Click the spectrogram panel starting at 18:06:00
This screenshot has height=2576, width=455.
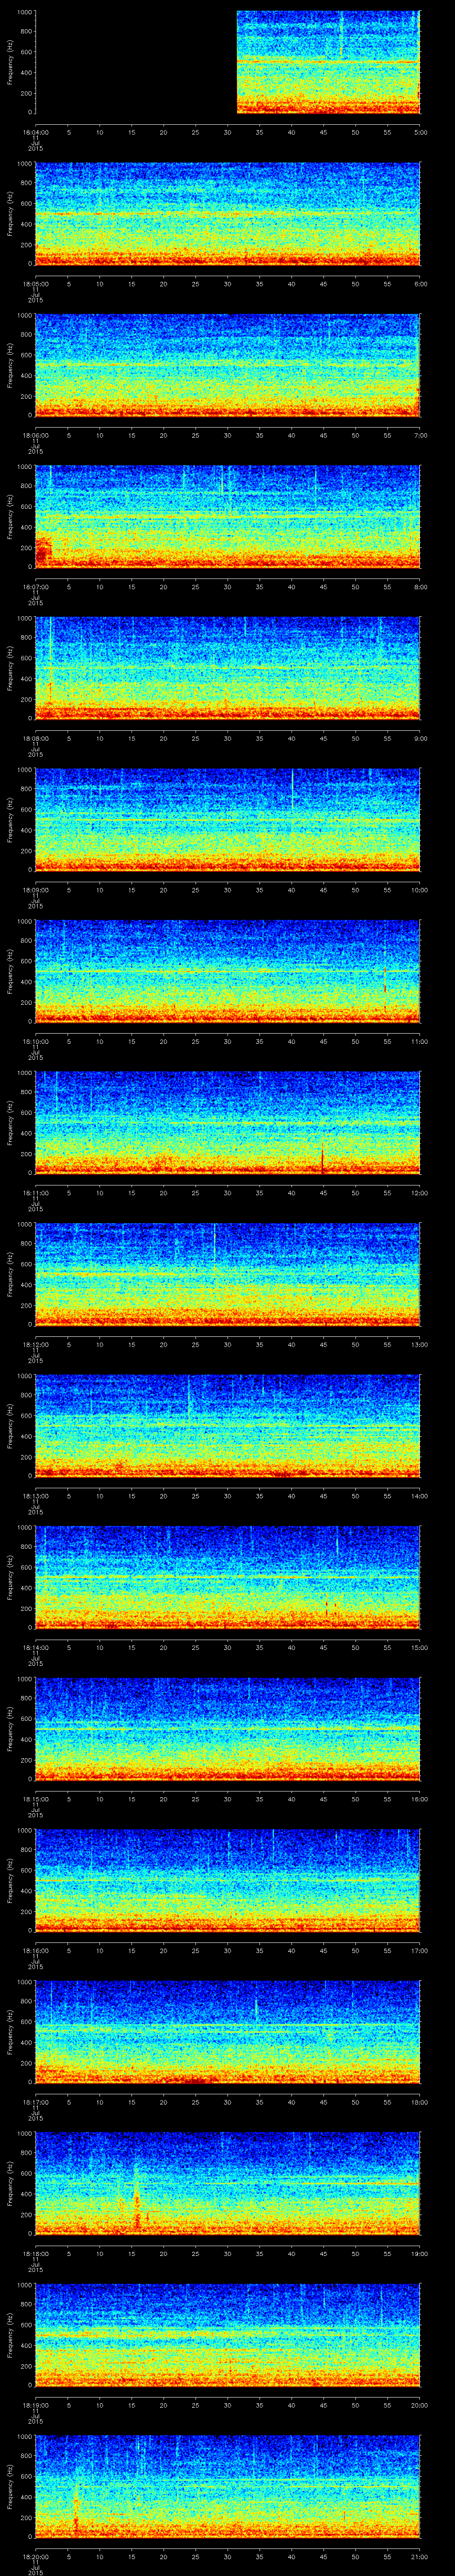point(228,365)
